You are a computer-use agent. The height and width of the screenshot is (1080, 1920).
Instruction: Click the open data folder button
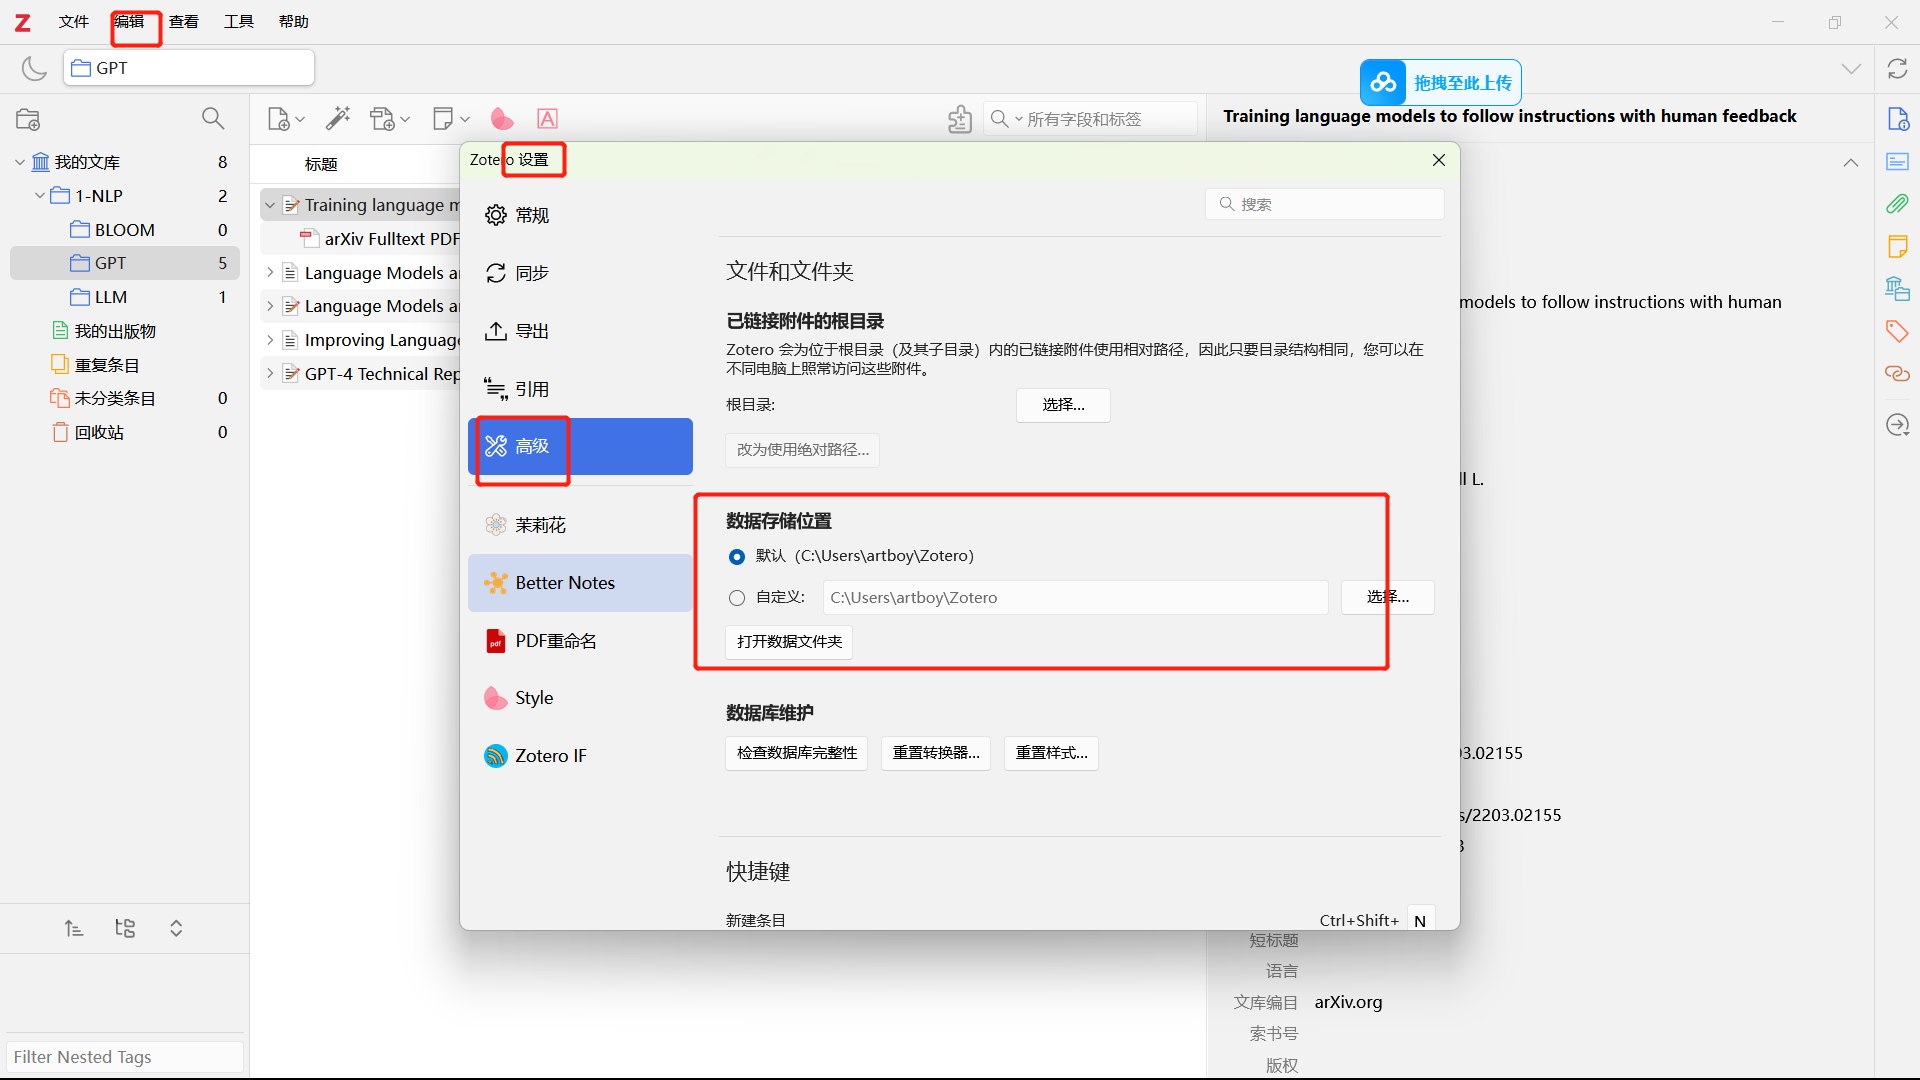789,642
